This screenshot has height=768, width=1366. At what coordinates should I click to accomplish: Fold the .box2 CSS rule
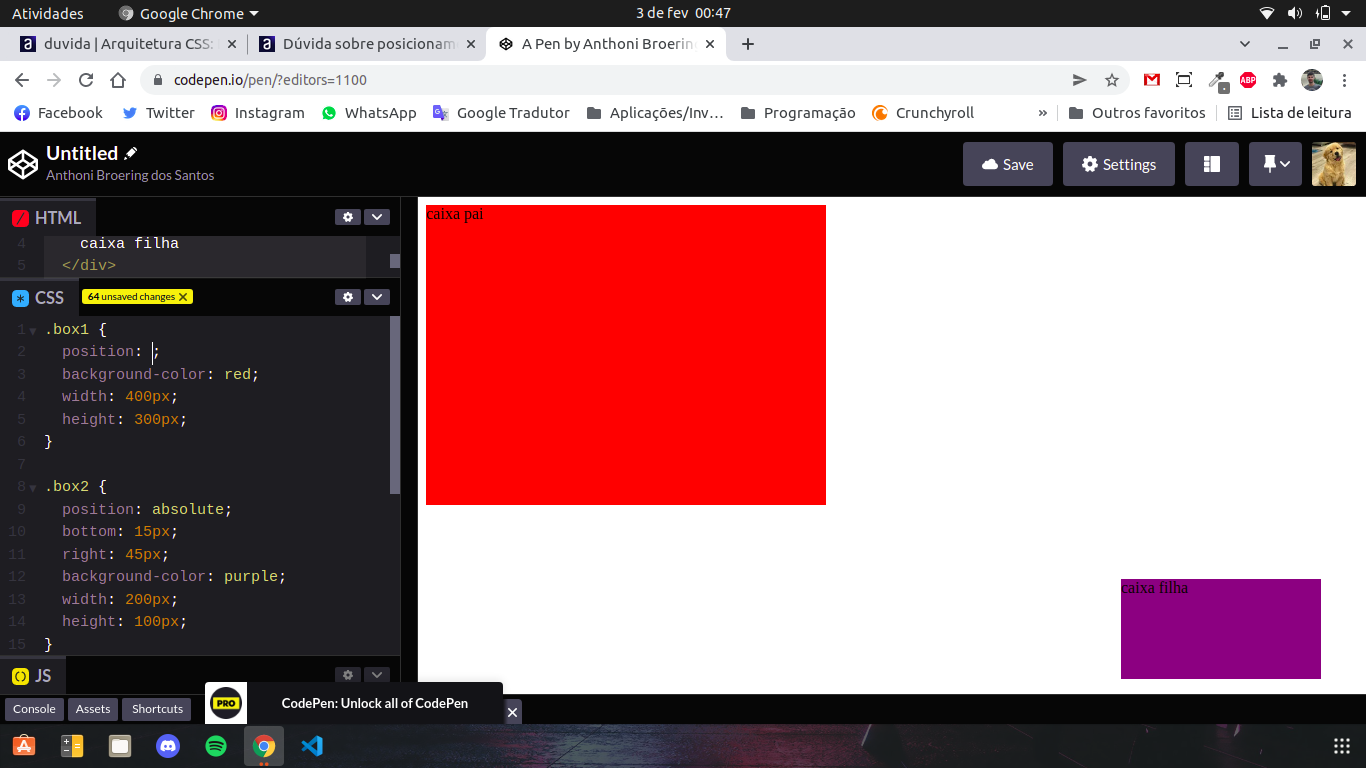tap(33, 488)
